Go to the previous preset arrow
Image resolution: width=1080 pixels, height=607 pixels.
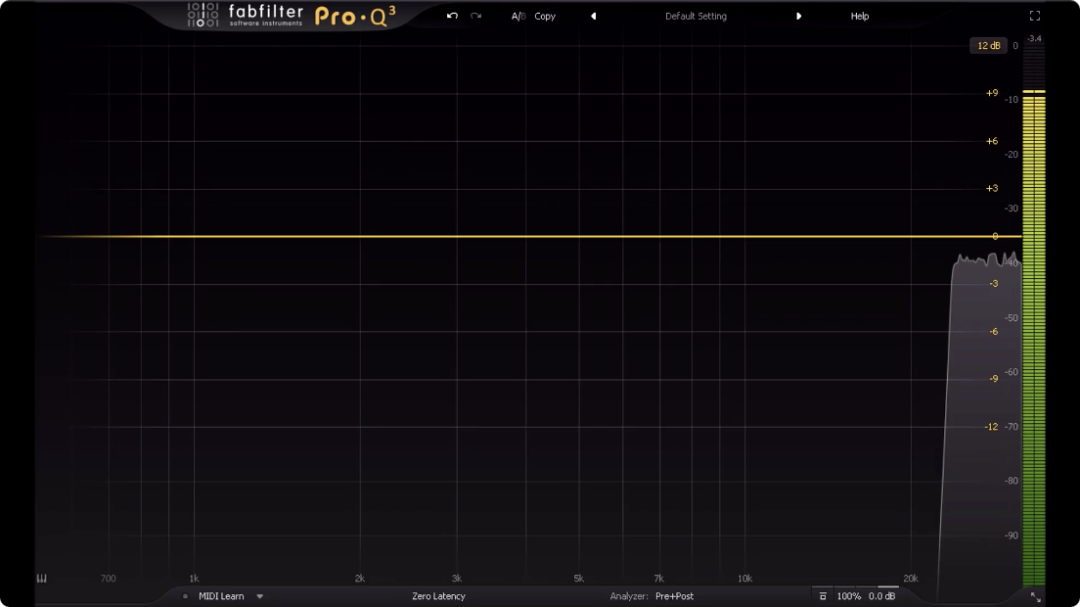[x=593, y=16]
